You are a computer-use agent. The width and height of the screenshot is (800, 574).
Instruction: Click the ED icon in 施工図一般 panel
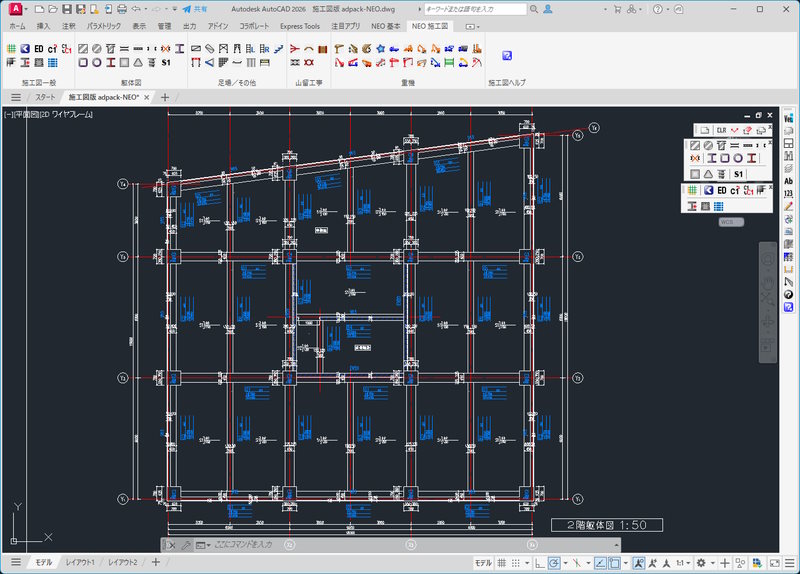tap(38, 48)
